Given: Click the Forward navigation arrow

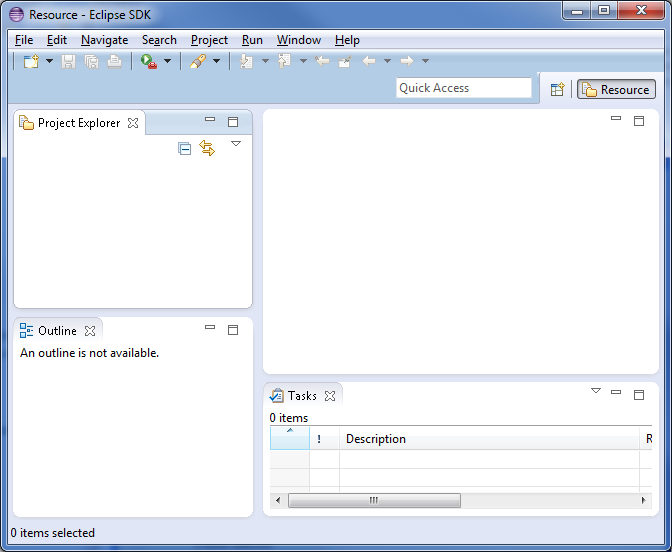Looking at the screenshot, I should point(407,61).
